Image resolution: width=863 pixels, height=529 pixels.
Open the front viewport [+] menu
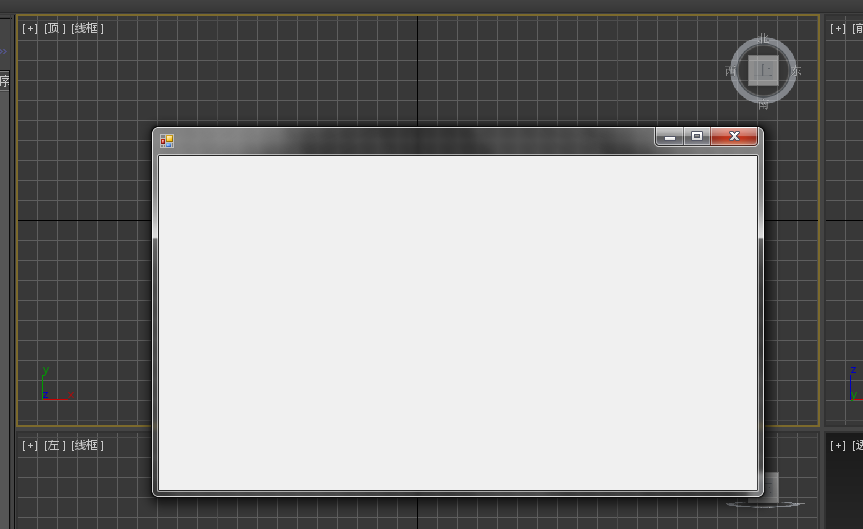coord(838,29)
